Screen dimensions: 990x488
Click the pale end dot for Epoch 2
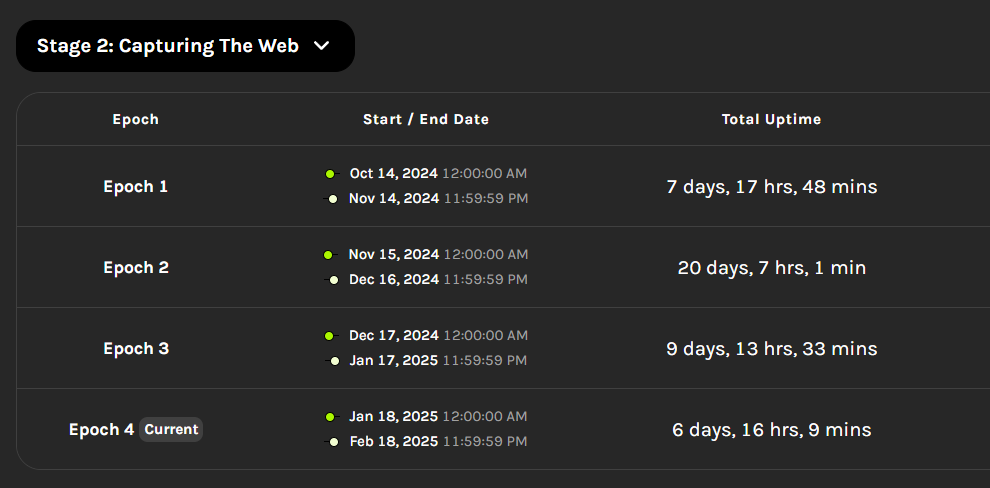pos(334,280)
